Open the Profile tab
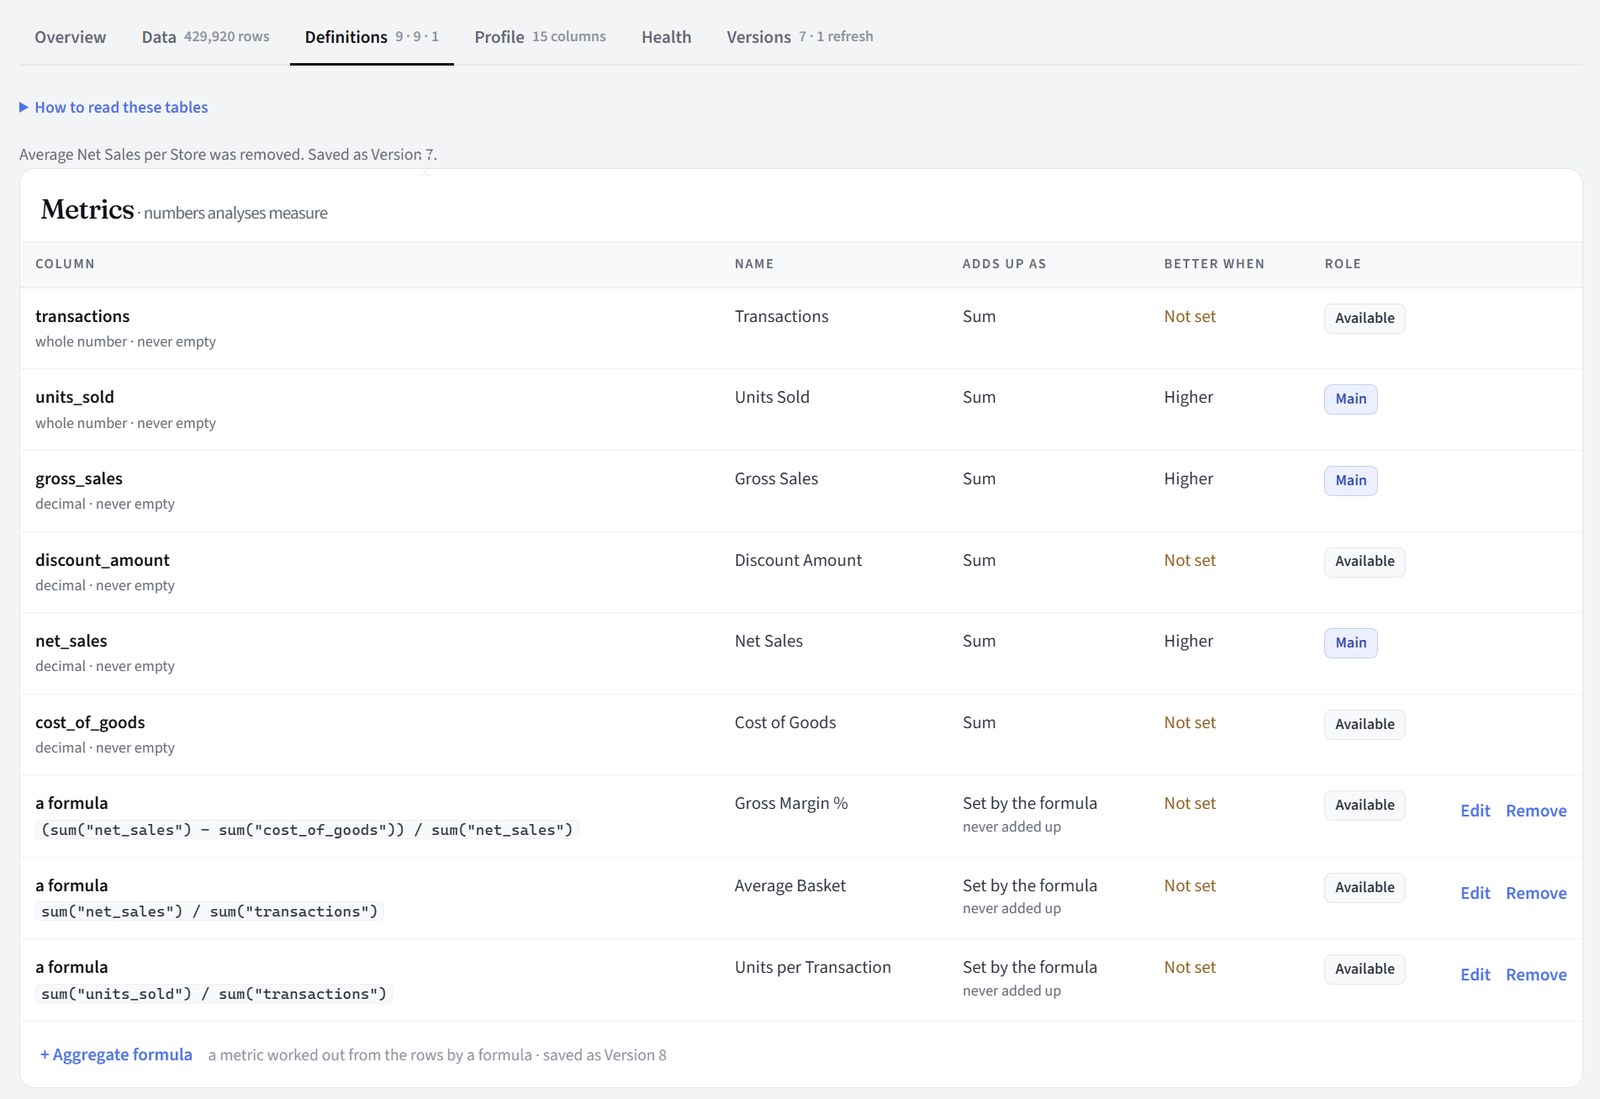1600x1099 pixels. pos(540,37)
